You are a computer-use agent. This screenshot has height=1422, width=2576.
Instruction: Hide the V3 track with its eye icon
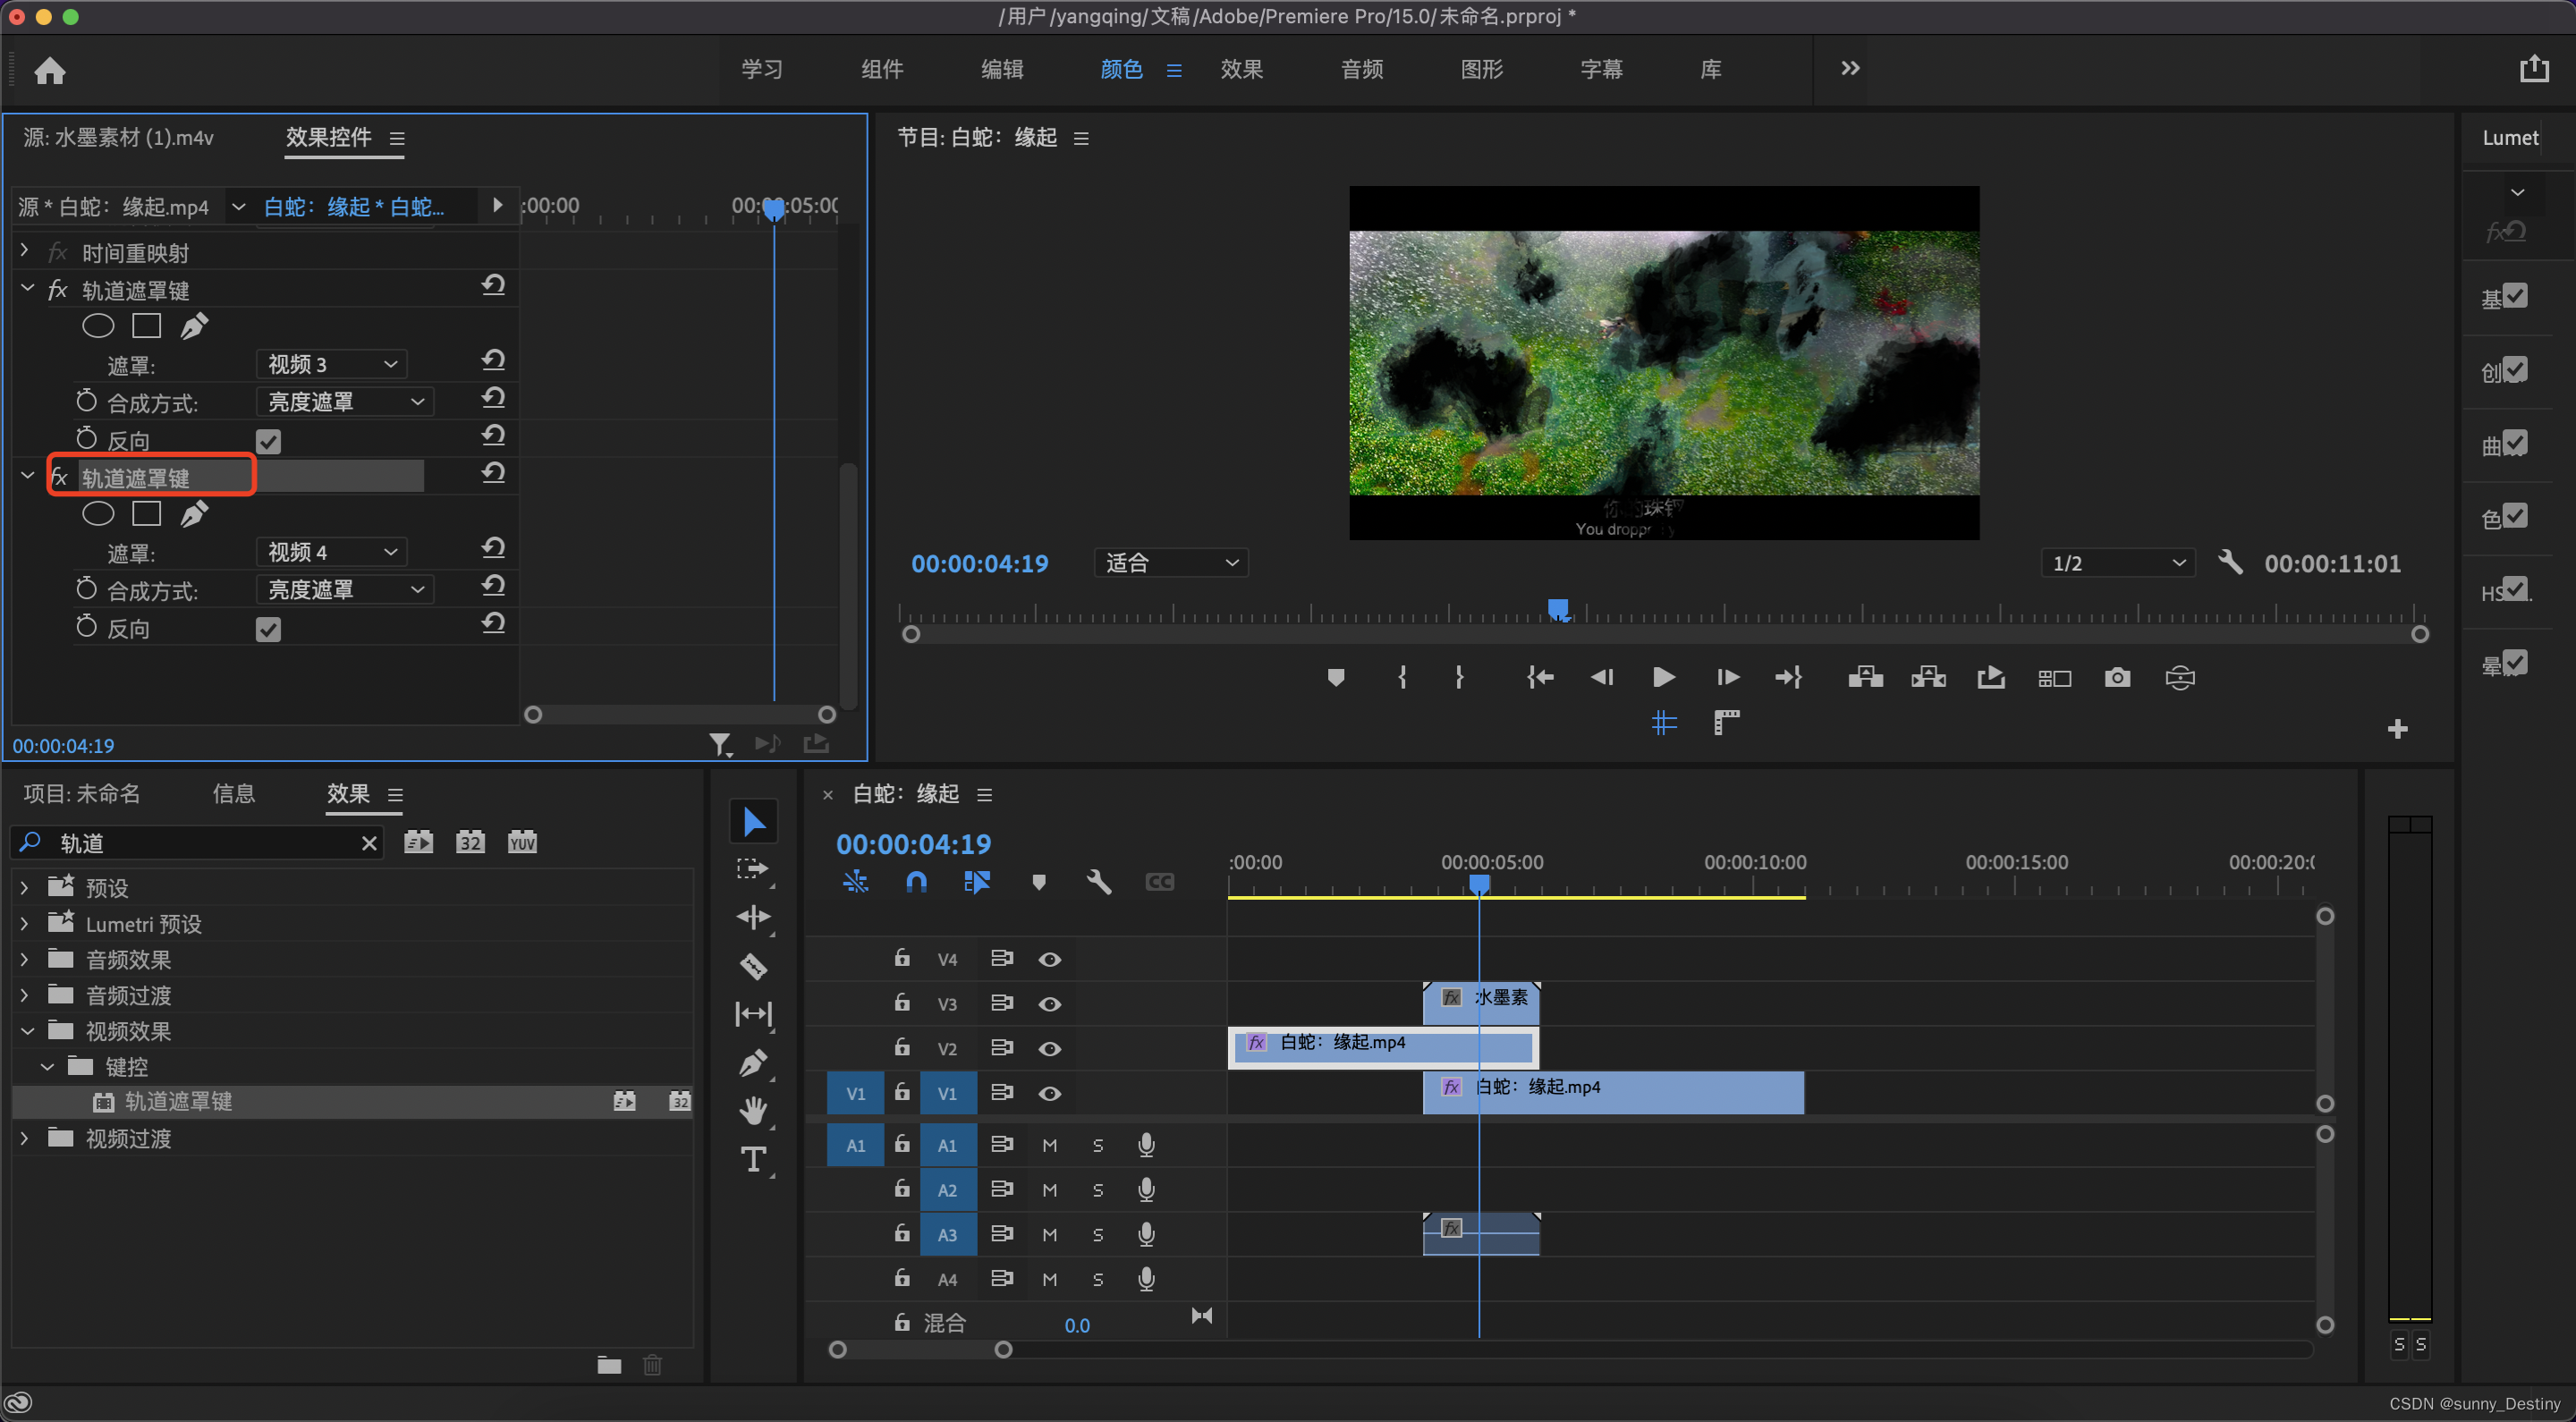pyautogui.click(x=1049, y=1004)
